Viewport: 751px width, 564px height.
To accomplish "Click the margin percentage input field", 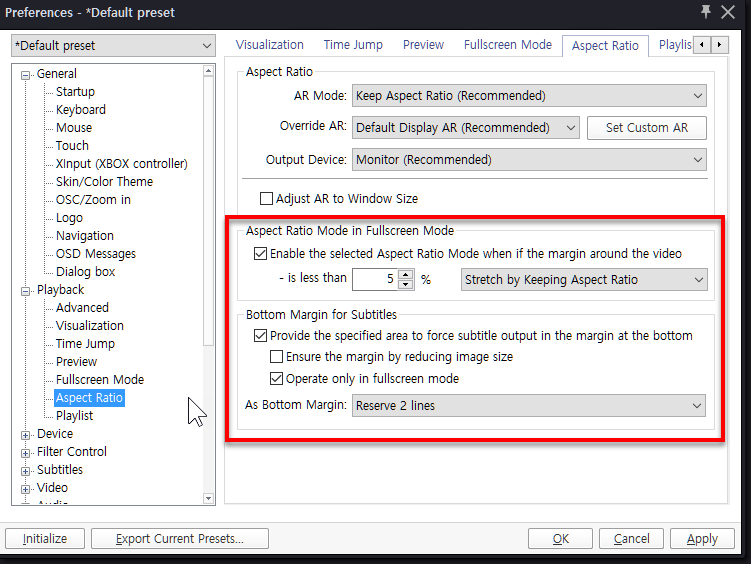I will 376,280.
